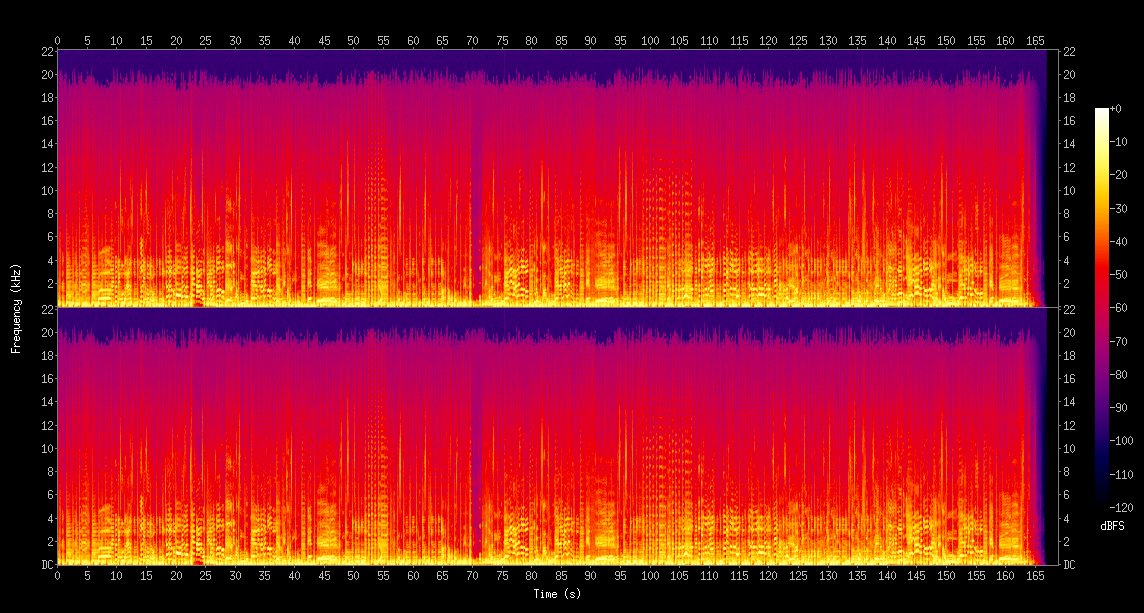This screenshot has height=613, width=1144.
Task: Select the "-50" color scale label
Action: click(x=1118, y=274)
